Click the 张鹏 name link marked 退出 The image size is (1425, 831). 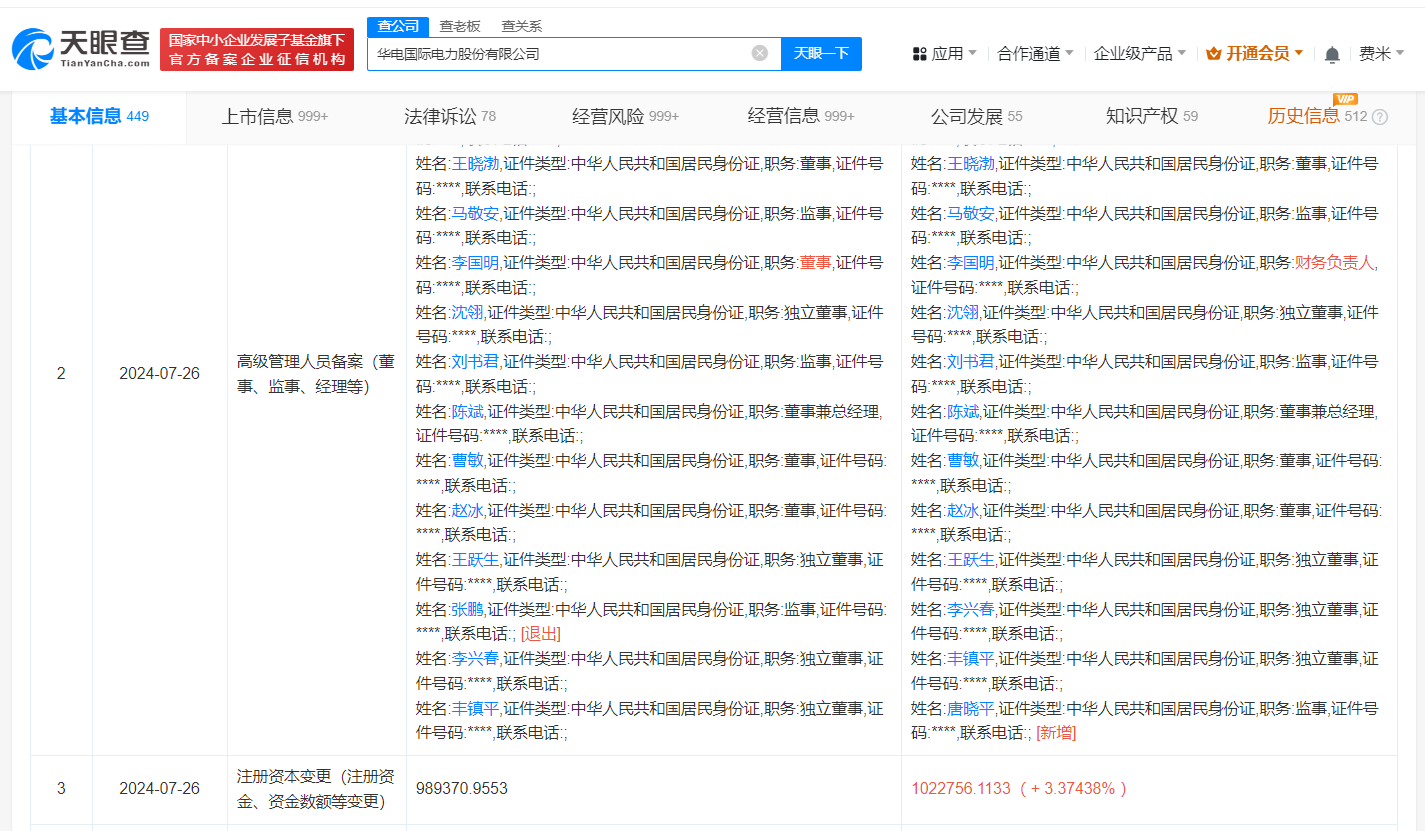(467, 609)
